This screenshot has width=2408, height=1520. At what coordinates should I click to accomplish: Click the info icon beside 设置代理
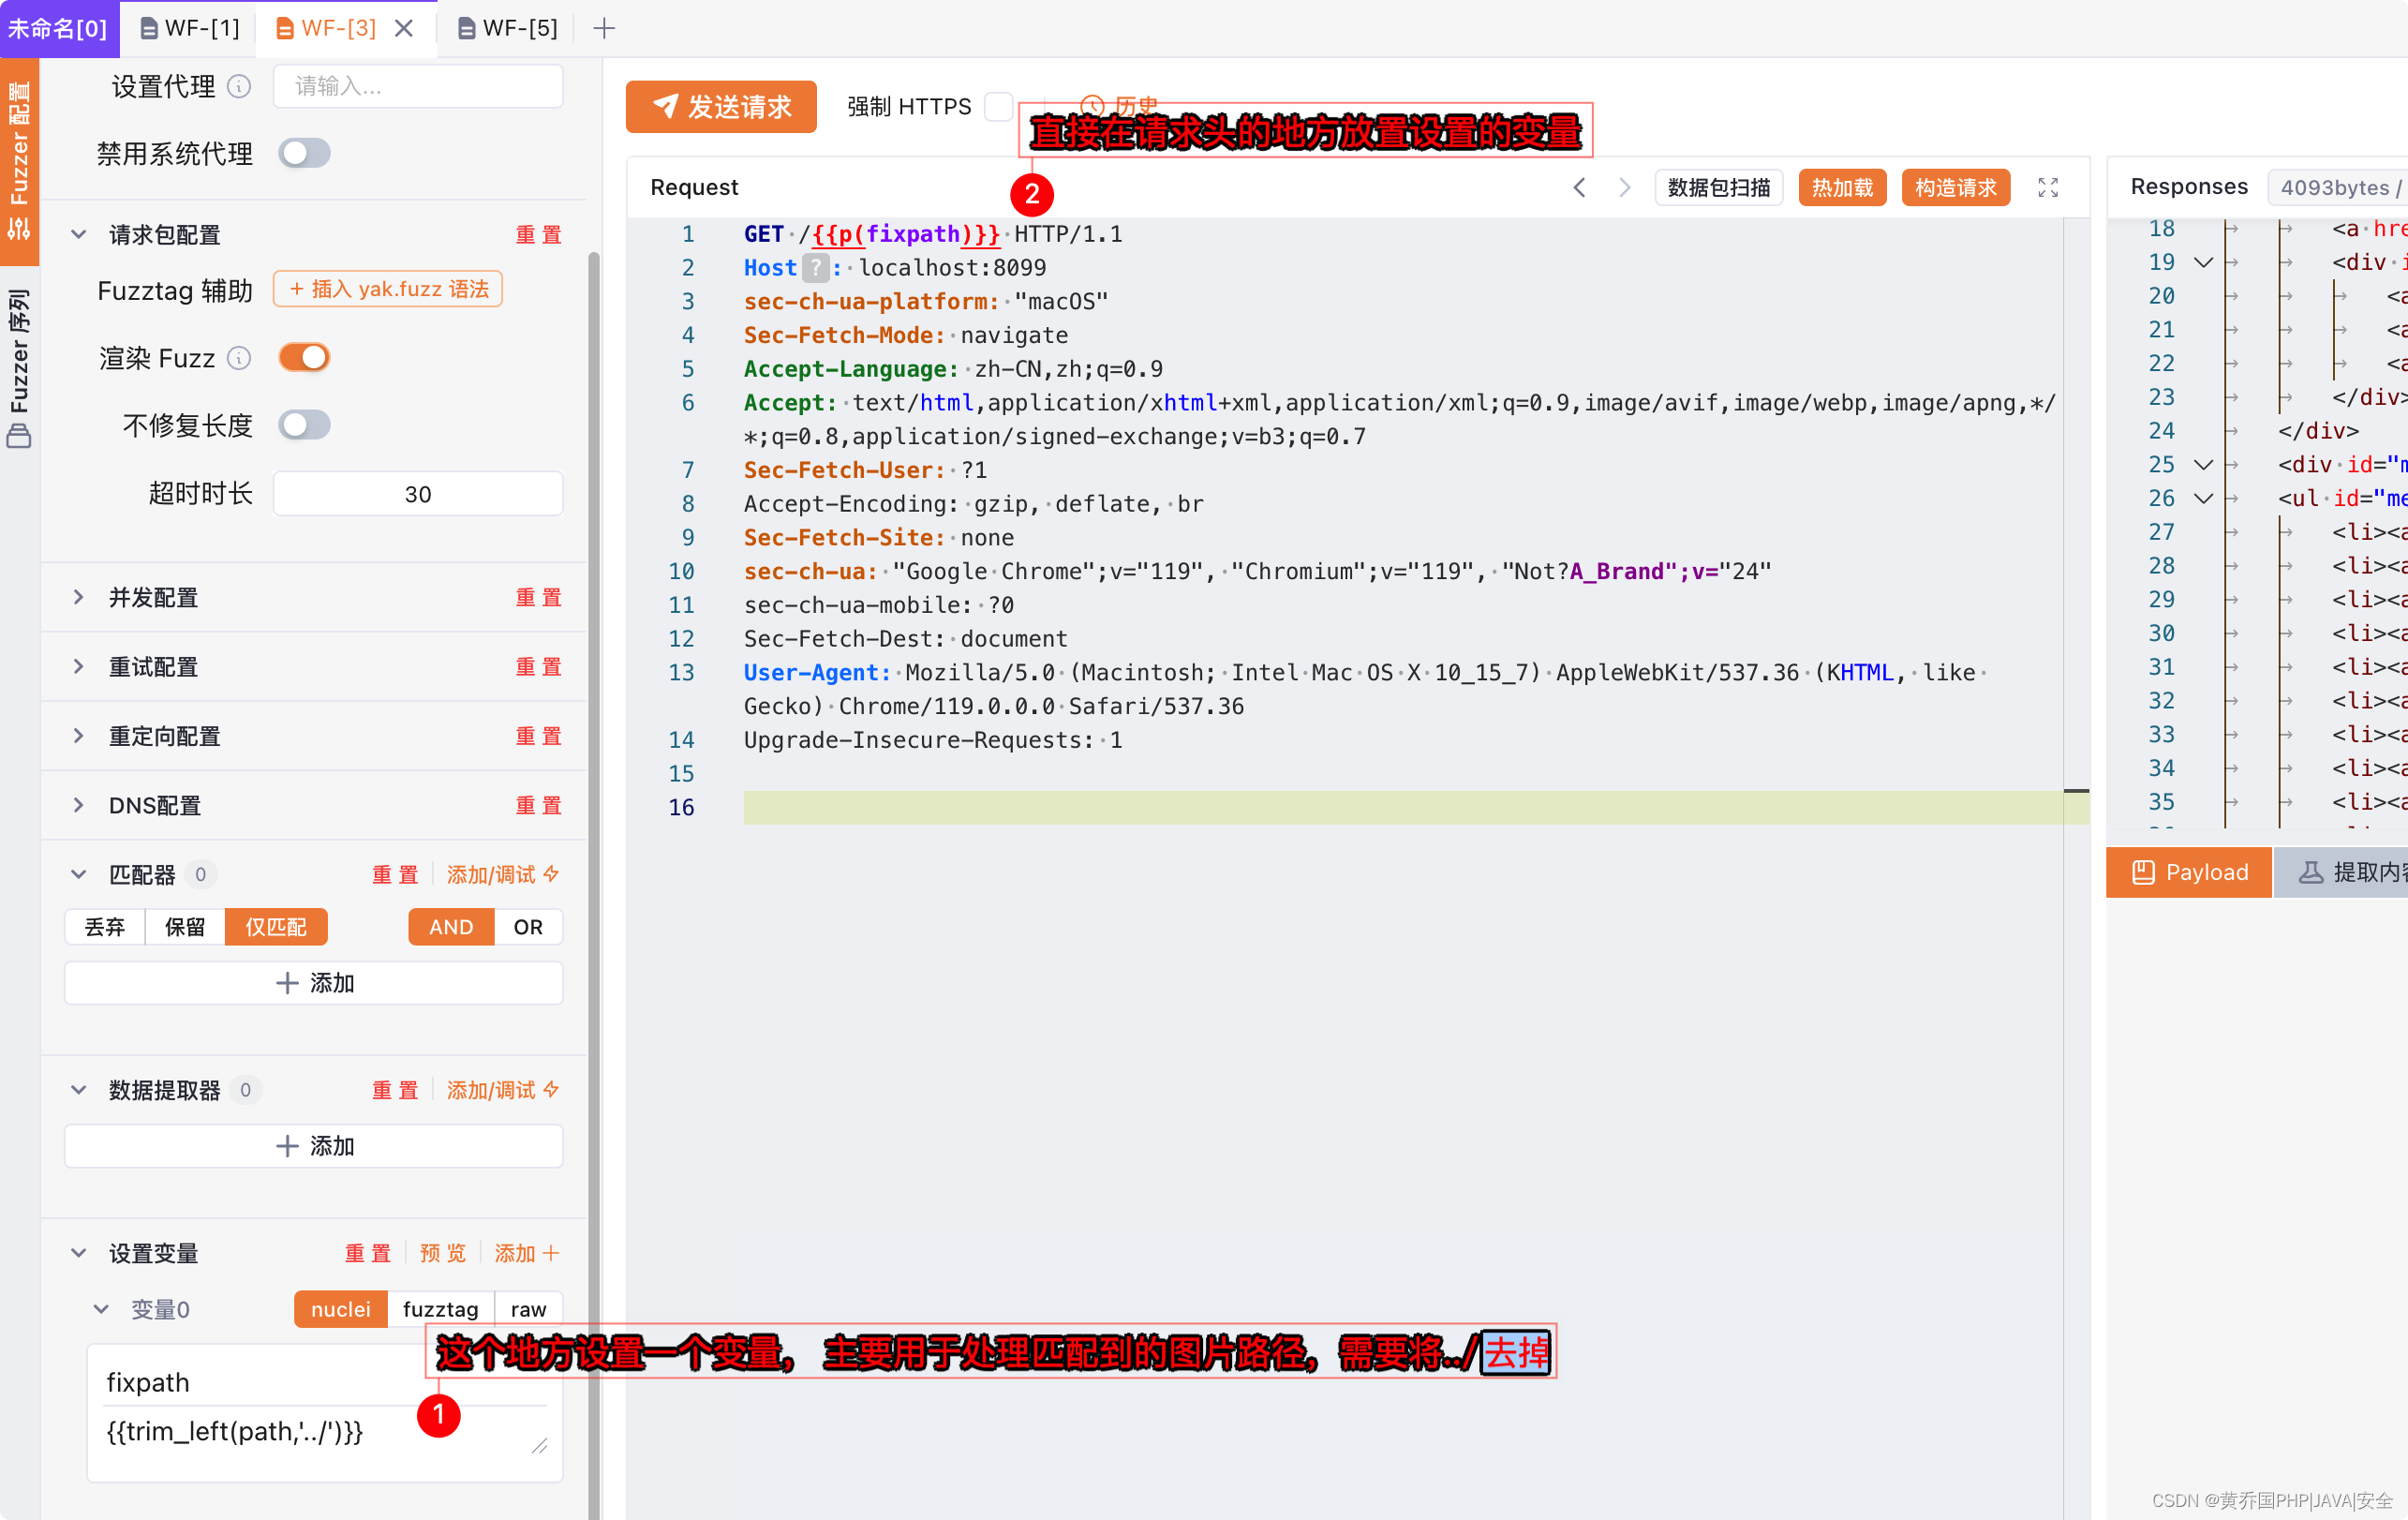coord(238,87)
